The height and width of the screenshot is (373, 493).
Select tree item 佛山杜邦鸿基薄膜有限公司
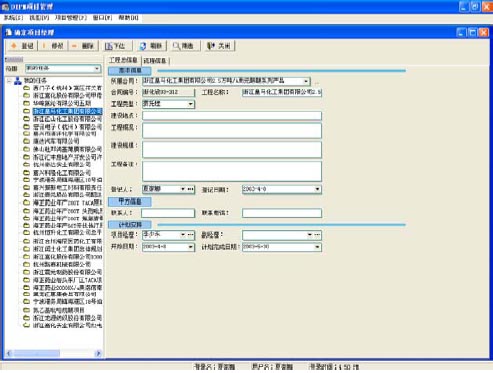tap(67, 149)
